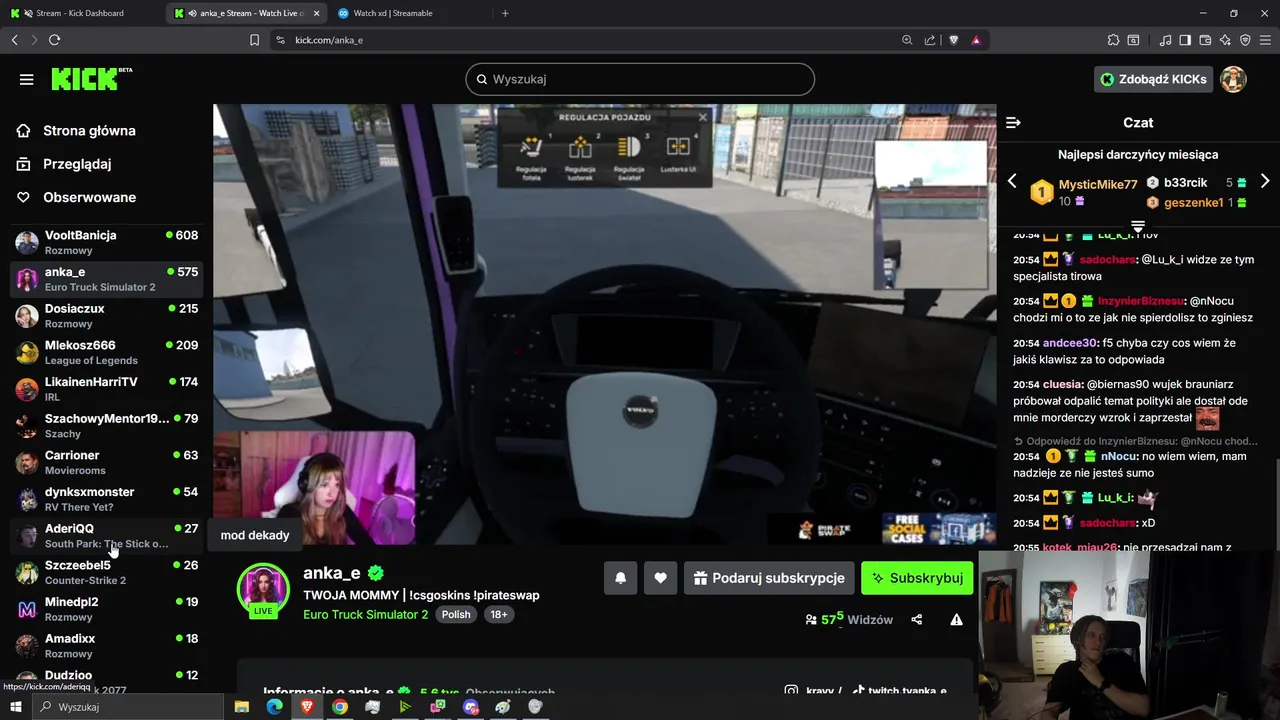Screen dimensions: 1280x720
Task: Open VooltBanicja channel in sidebar
Action: coord(106,242)
